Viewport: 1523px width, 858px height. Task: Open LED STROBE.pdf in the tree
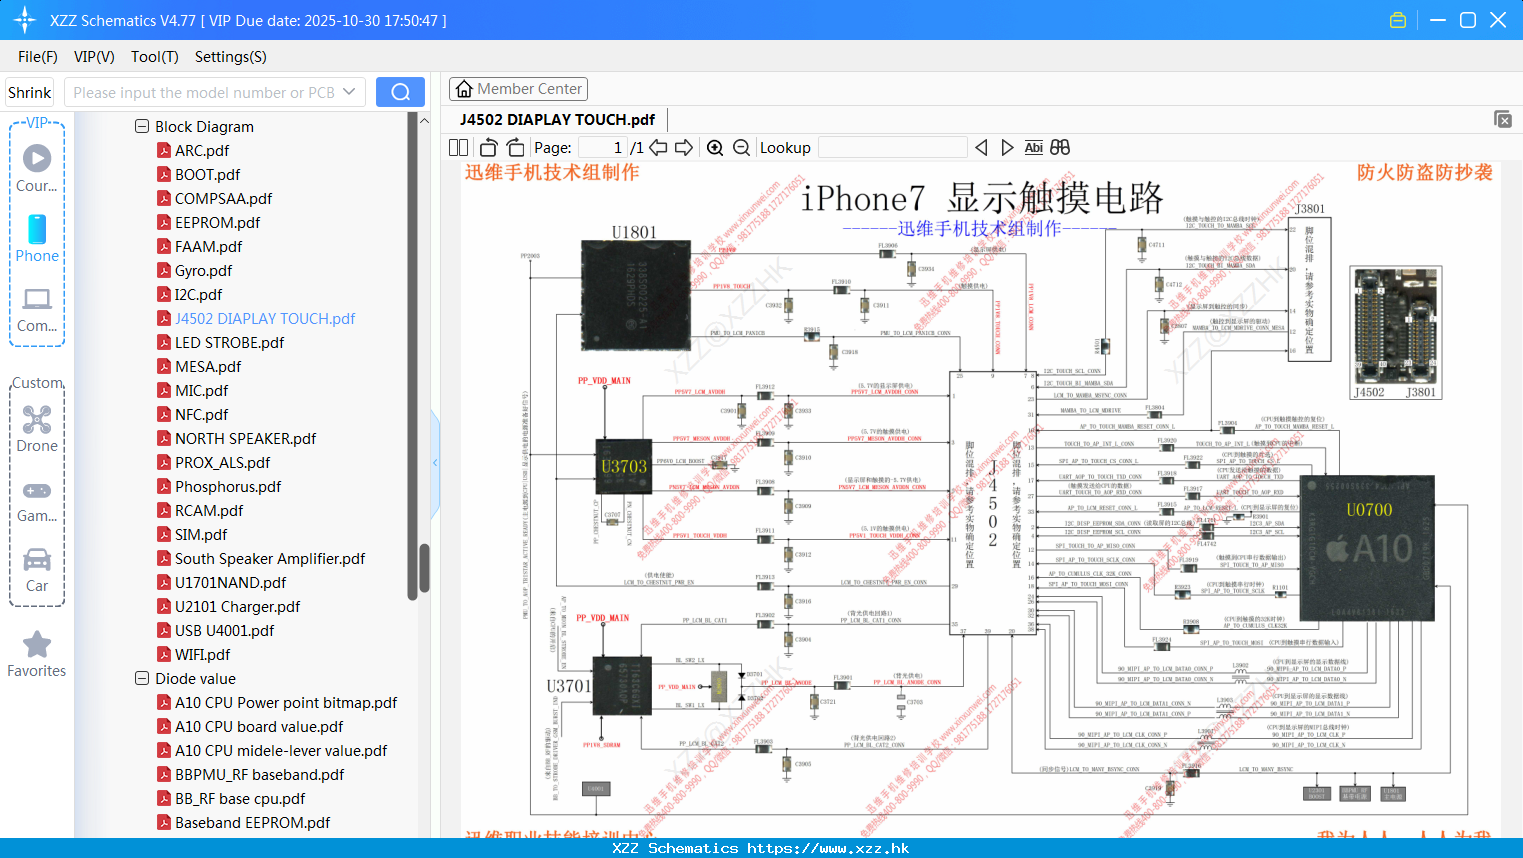click(229, 342)
